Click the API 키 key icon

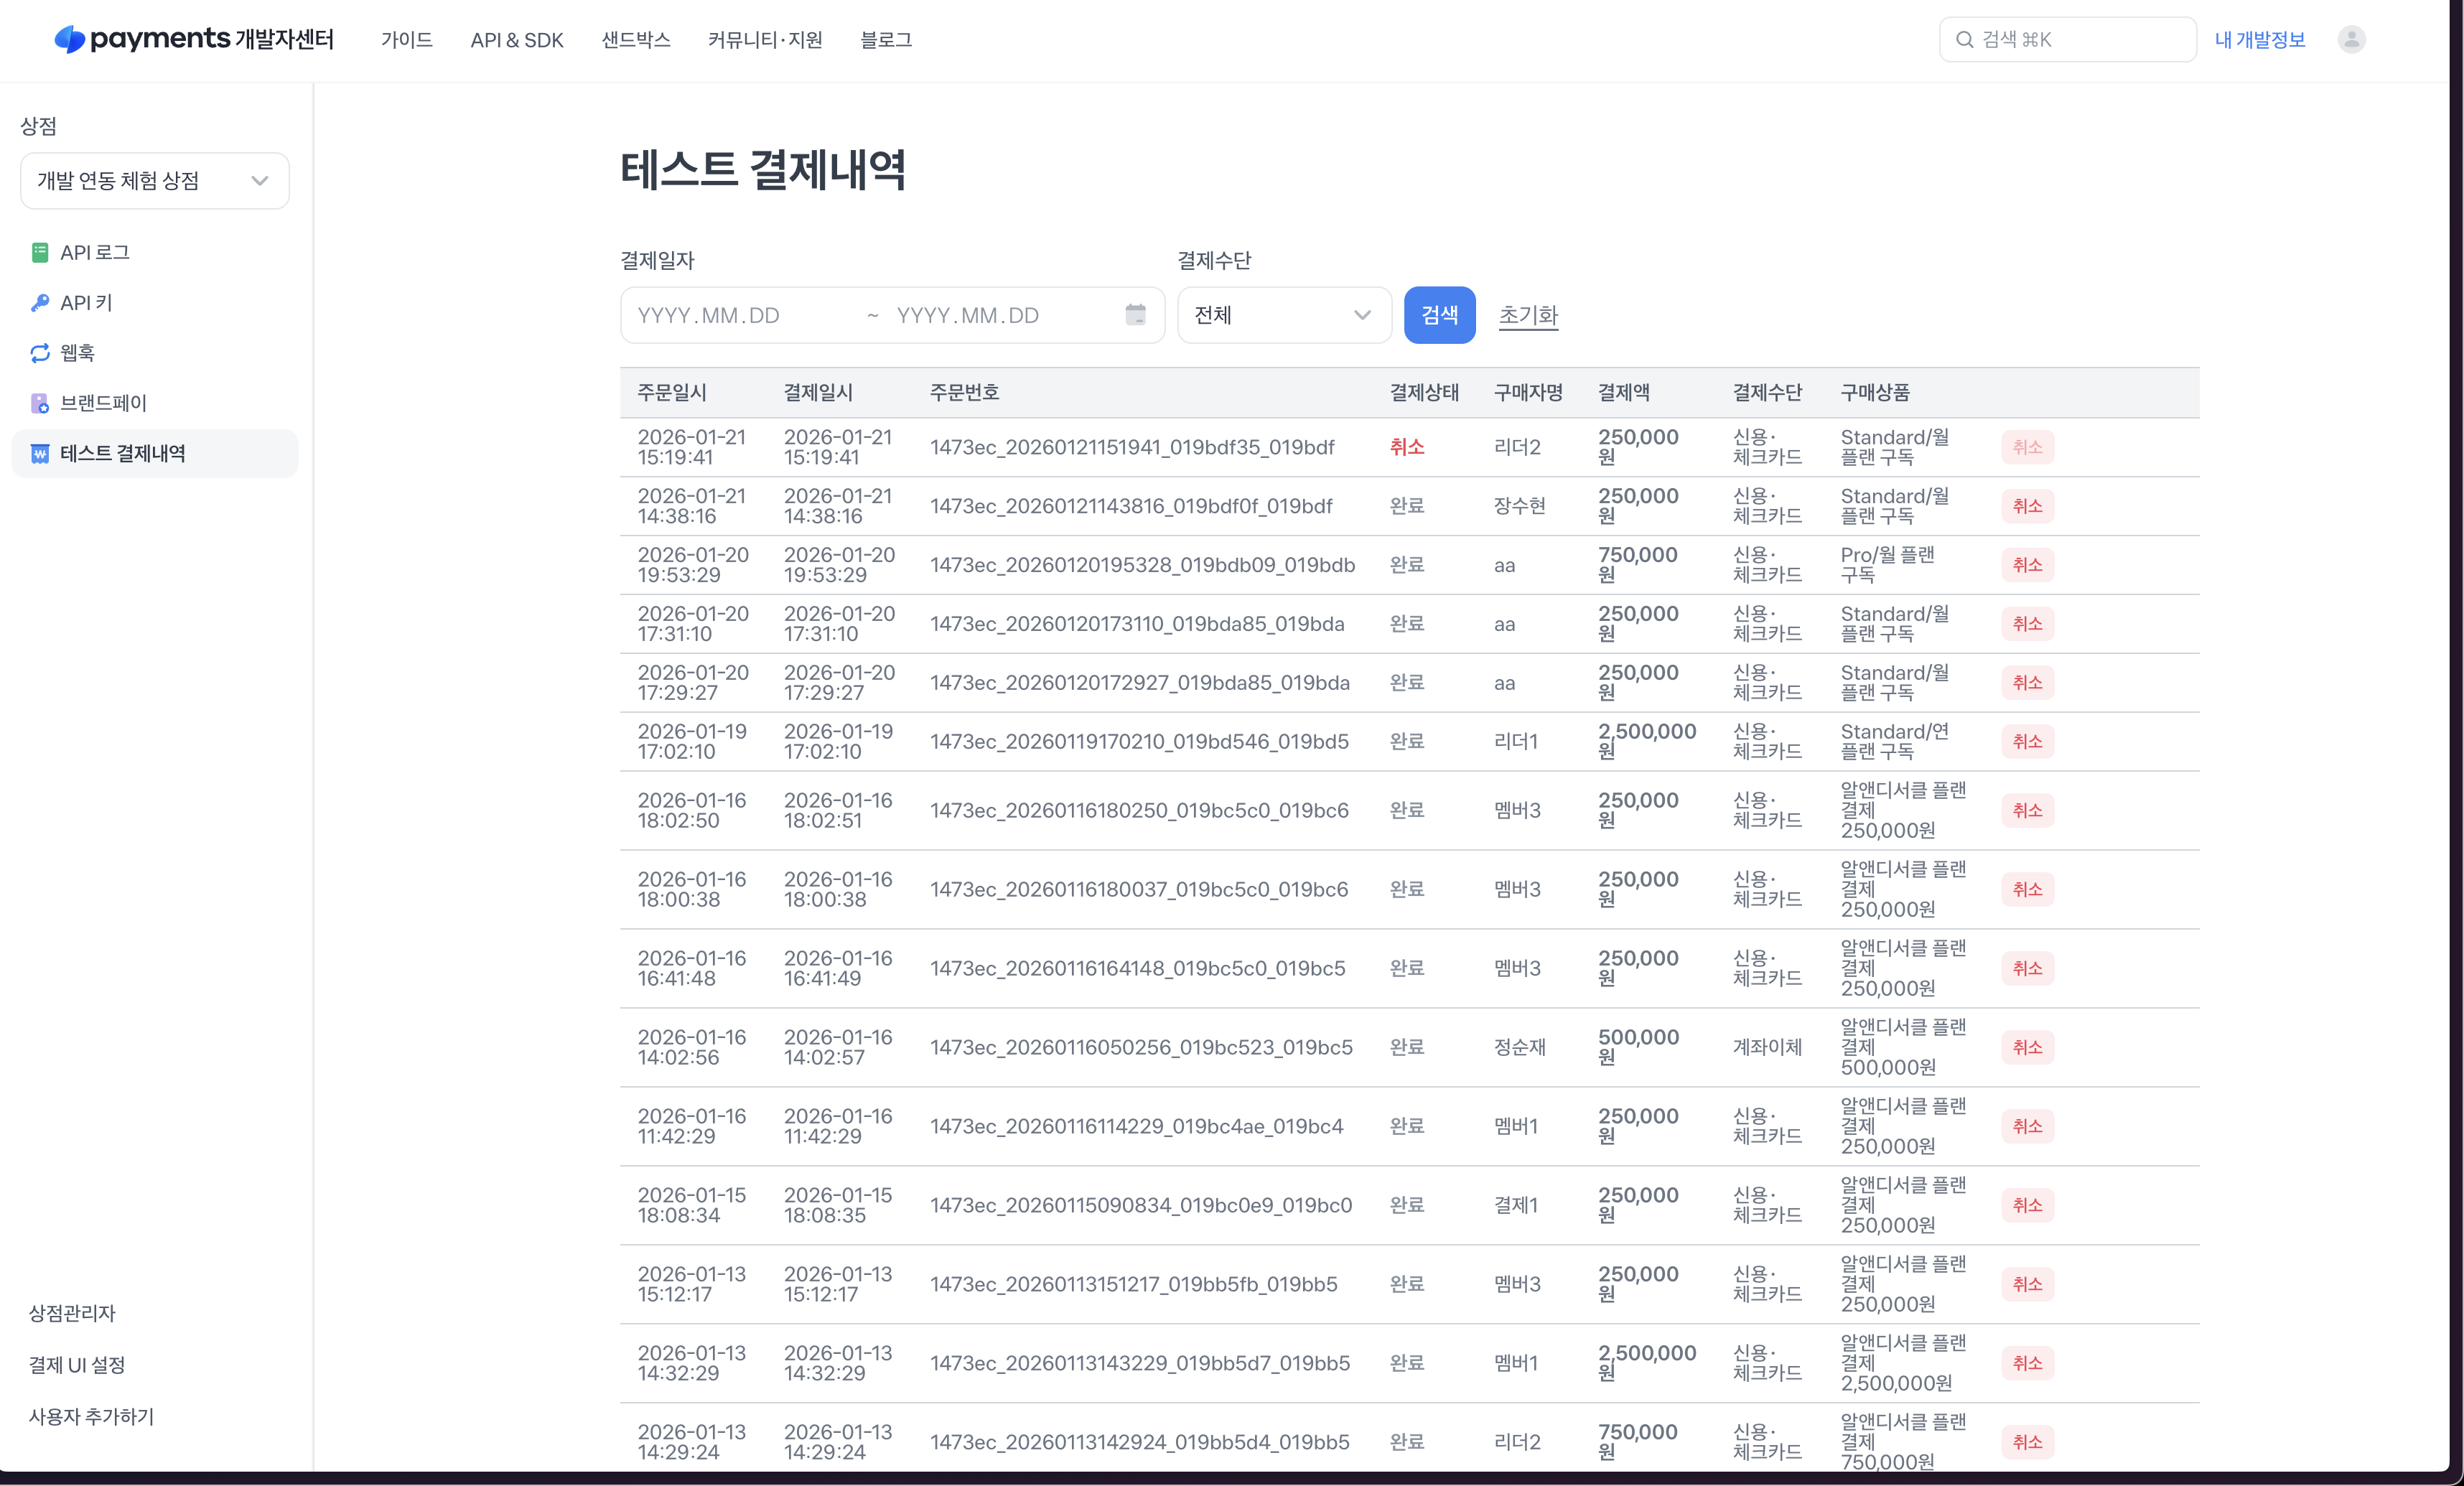pos(40,302)
